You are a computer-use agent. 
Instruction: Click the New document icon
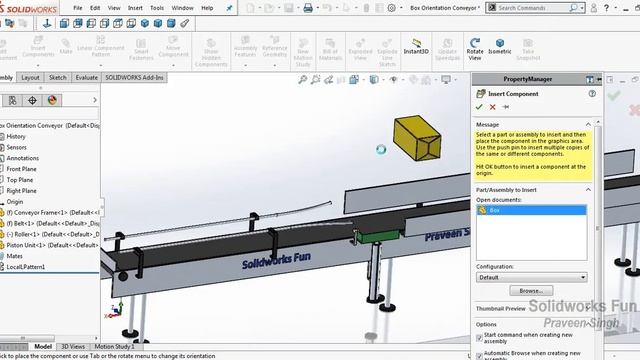[250, 8]
